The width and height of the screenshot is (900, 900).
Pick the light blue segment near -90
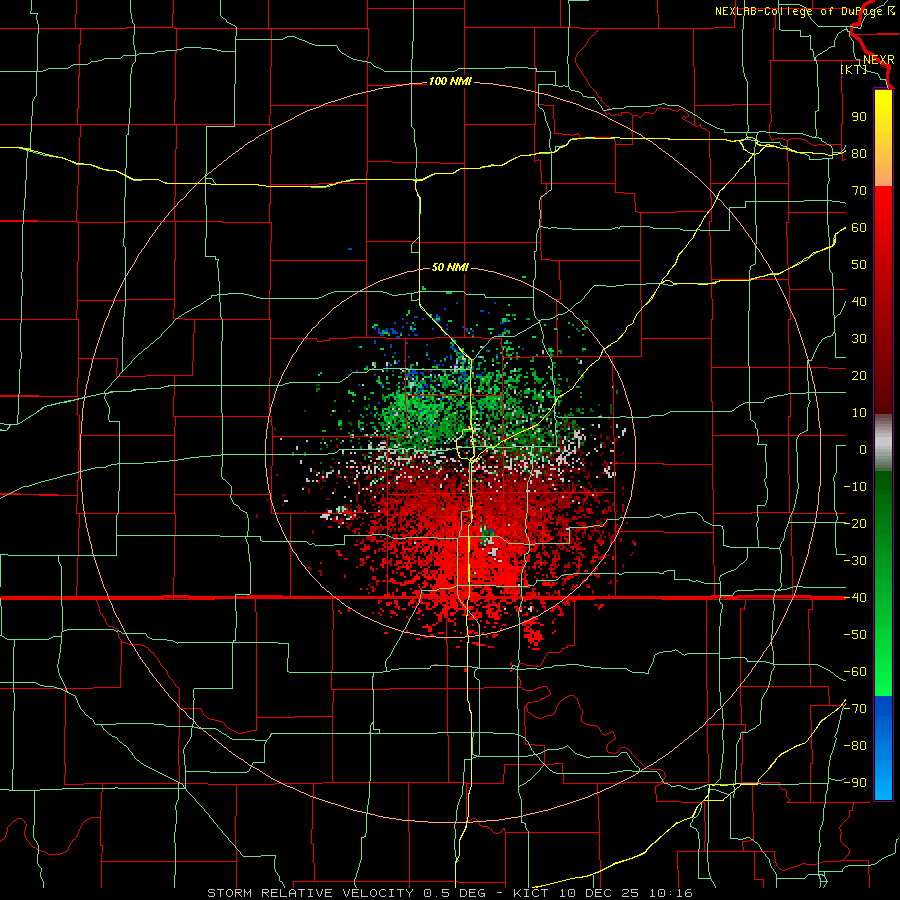[x=883, y=781]
